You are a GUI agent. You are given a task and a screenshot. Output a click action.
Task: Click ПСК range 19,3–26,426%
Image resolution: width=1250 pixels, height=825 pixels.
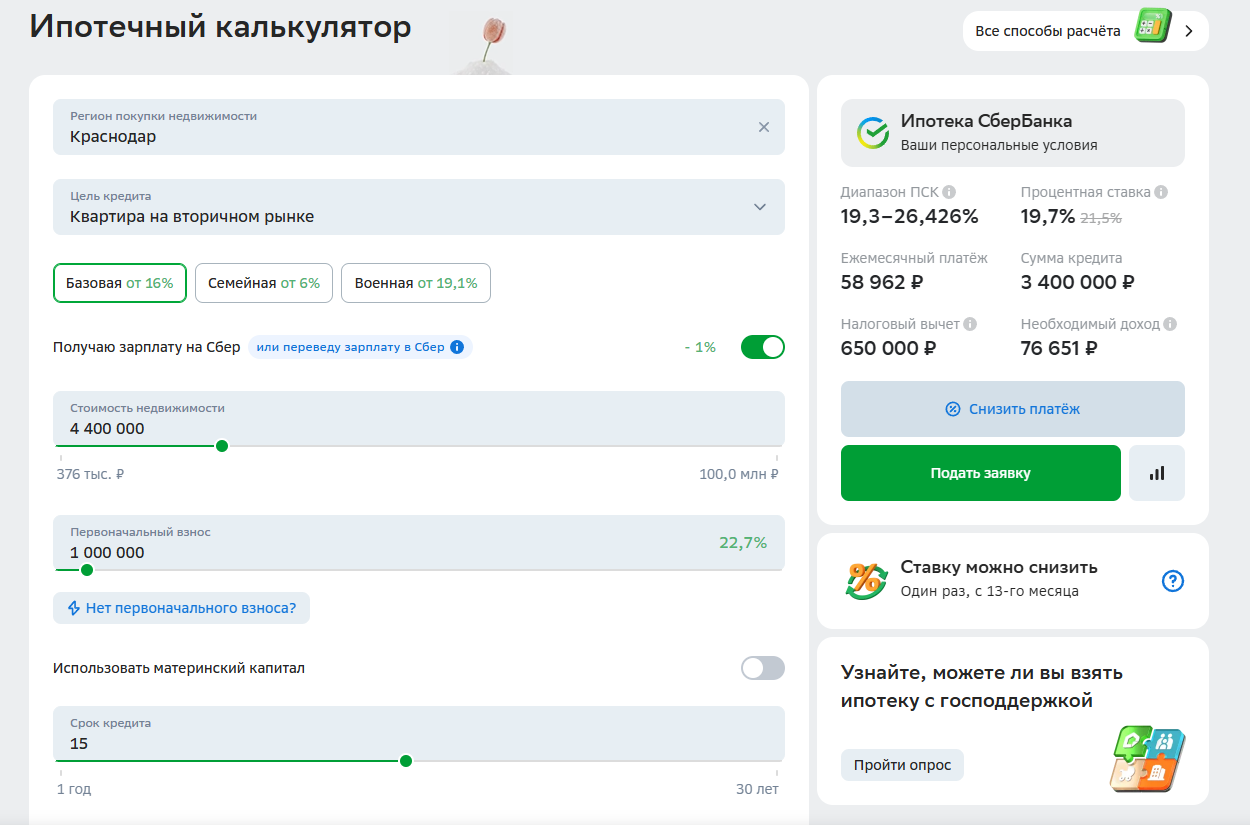click(x=910, y=216)
